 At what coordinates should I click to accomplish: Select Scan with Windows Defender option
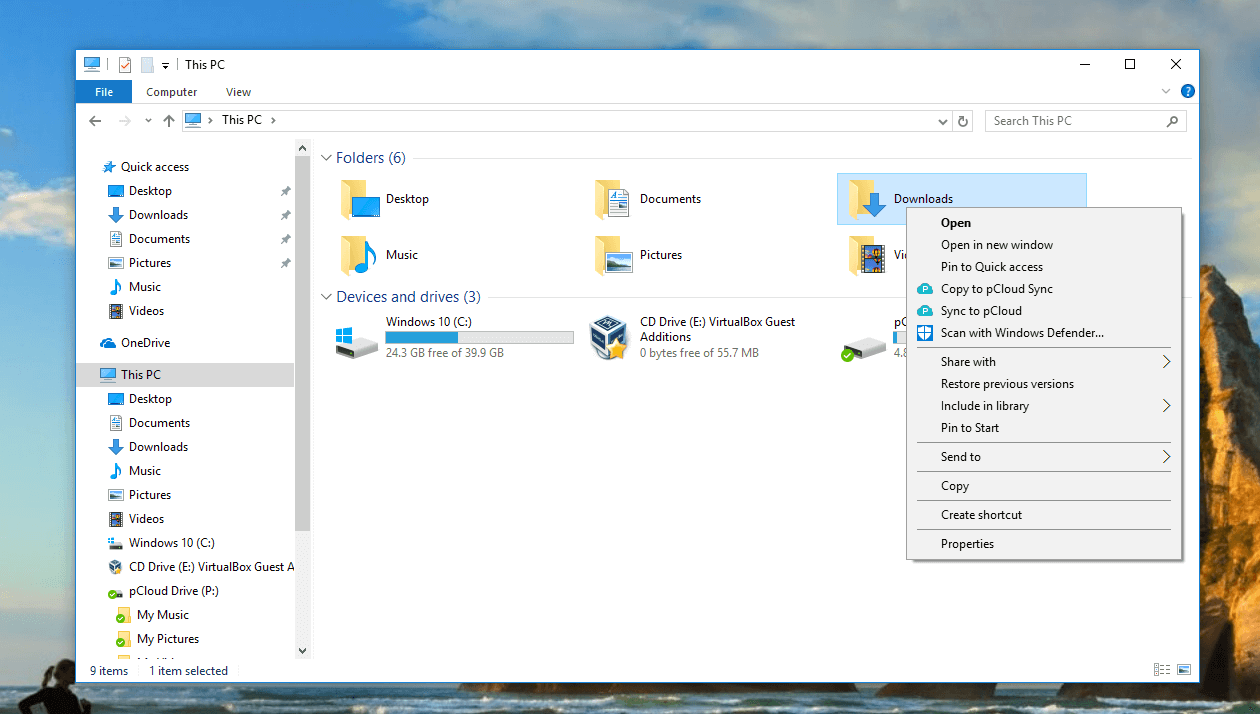tap(1022, 333)
